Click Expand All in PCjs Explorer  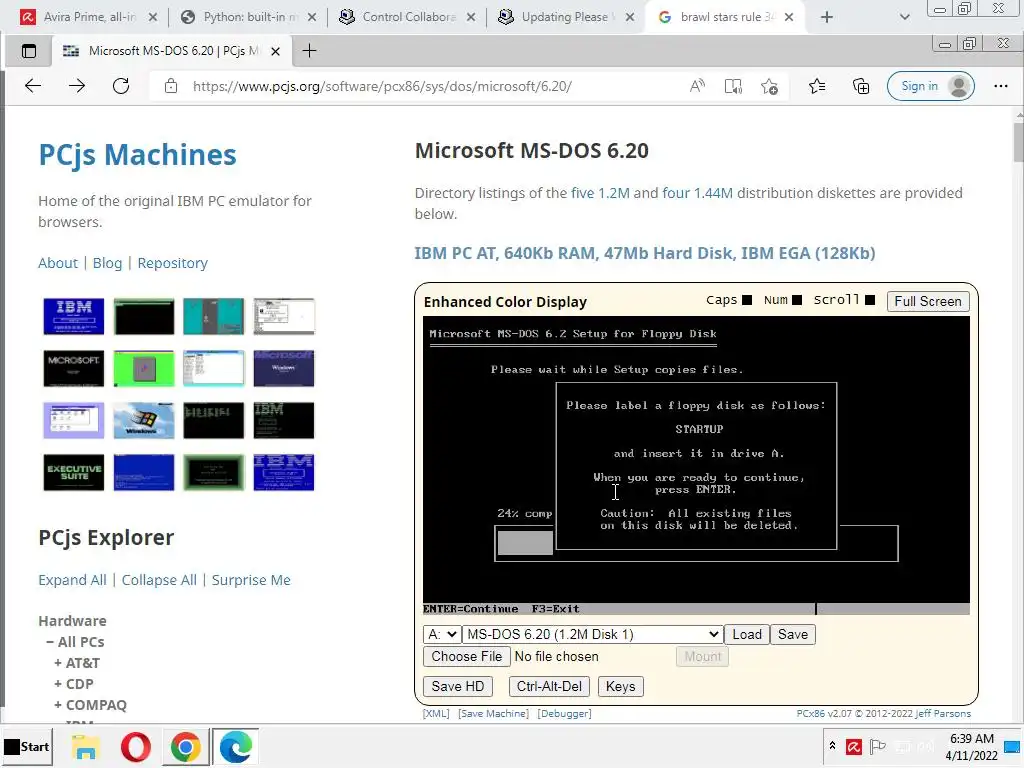[72, 580]
